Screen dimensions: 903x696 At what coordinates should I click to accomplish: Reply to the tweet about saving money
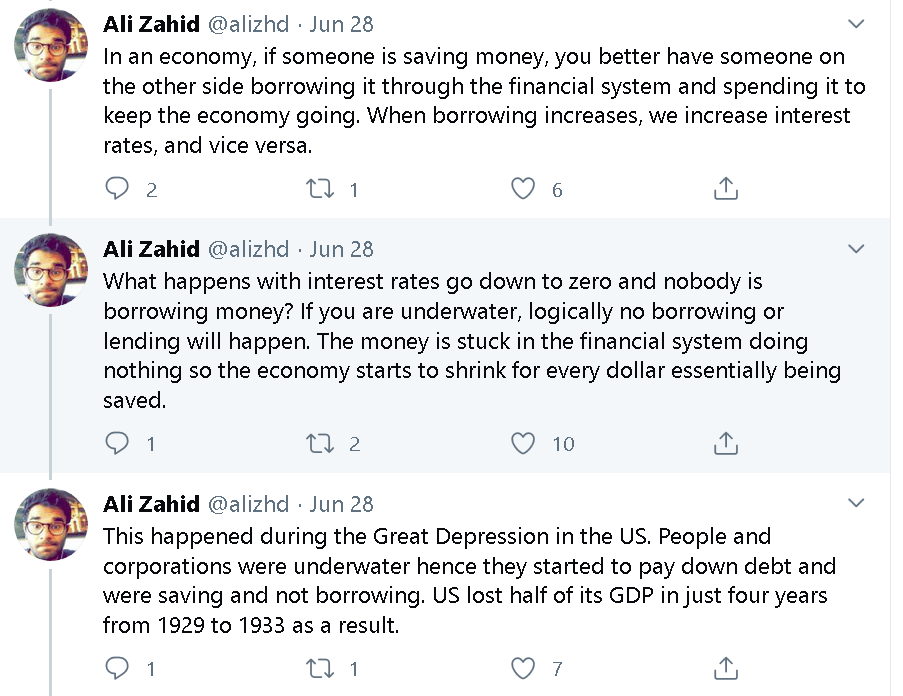click(x=117, y=189)
